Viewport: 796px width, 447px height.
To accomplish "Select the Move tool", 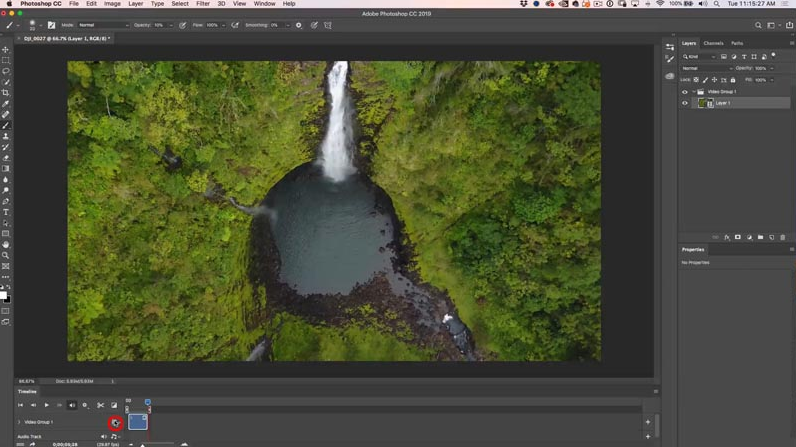I will click(6, 50).
